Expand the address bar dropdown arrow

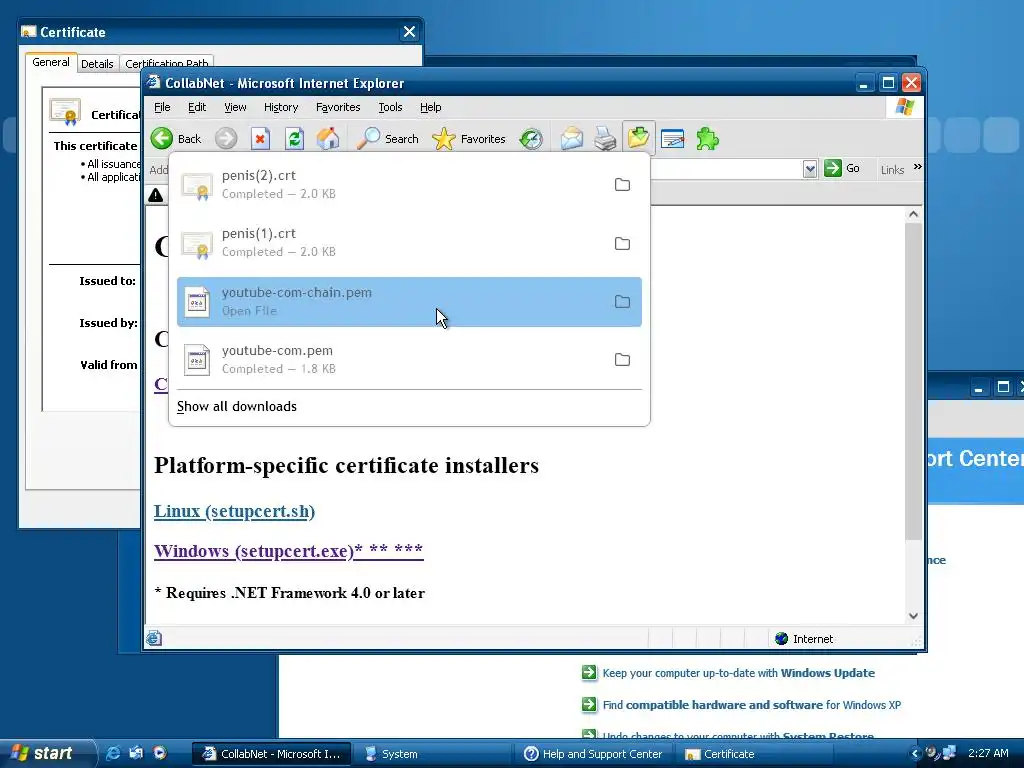810,169
